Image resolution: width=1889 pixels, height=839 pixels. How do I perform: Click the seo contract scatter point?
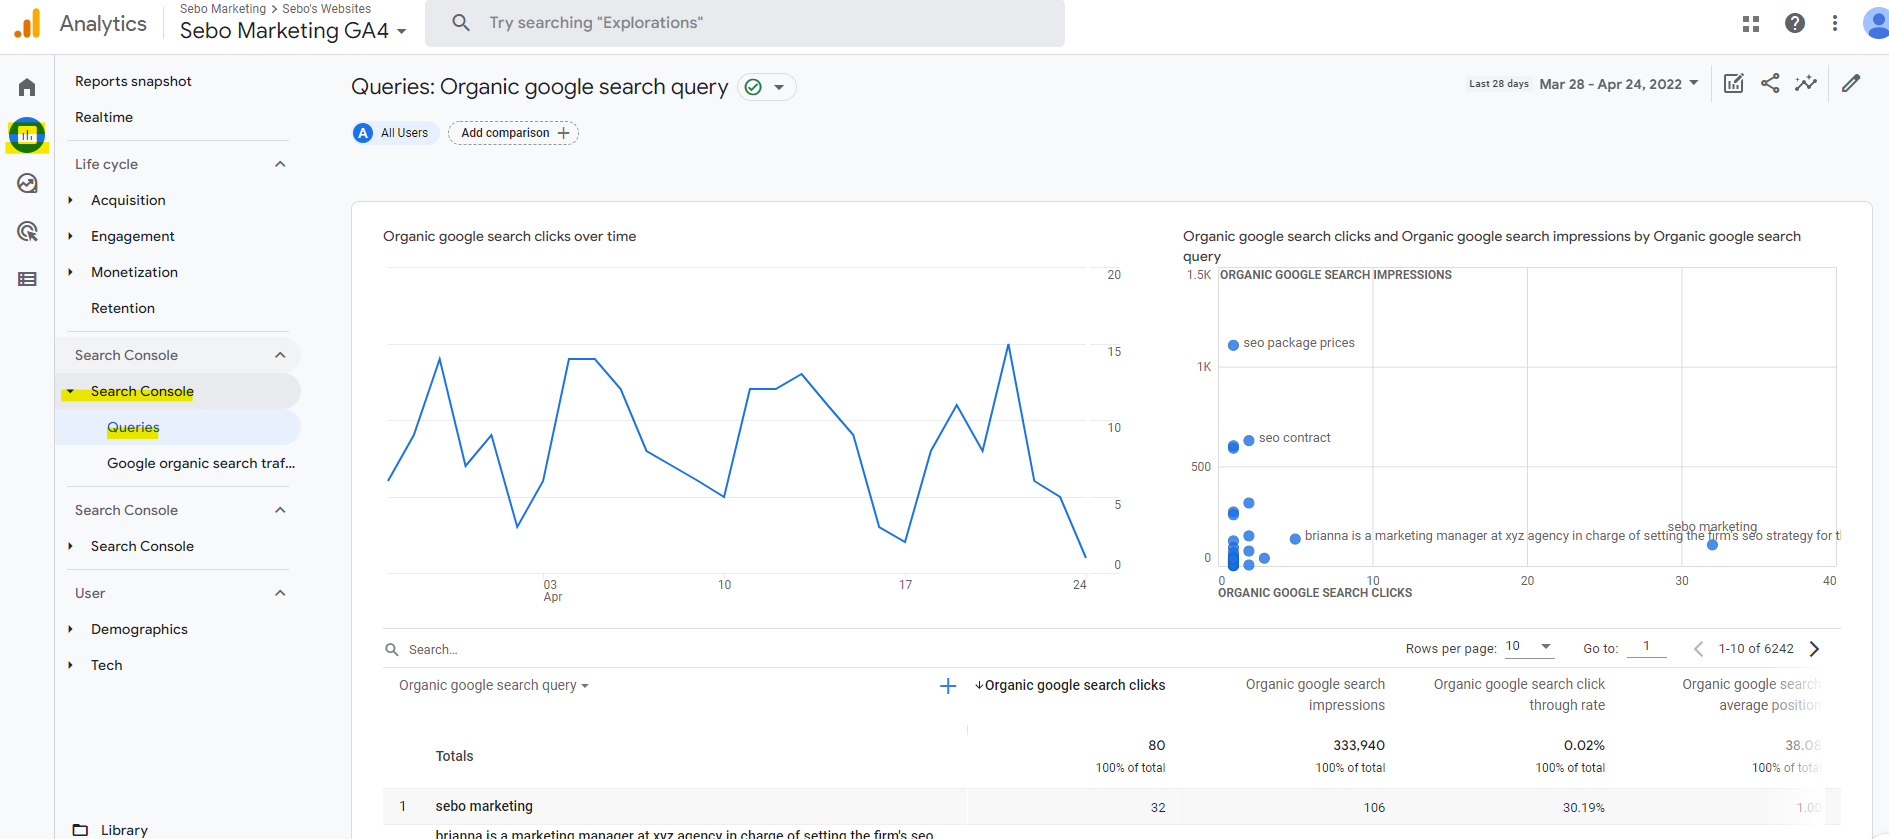[1249, 440]
